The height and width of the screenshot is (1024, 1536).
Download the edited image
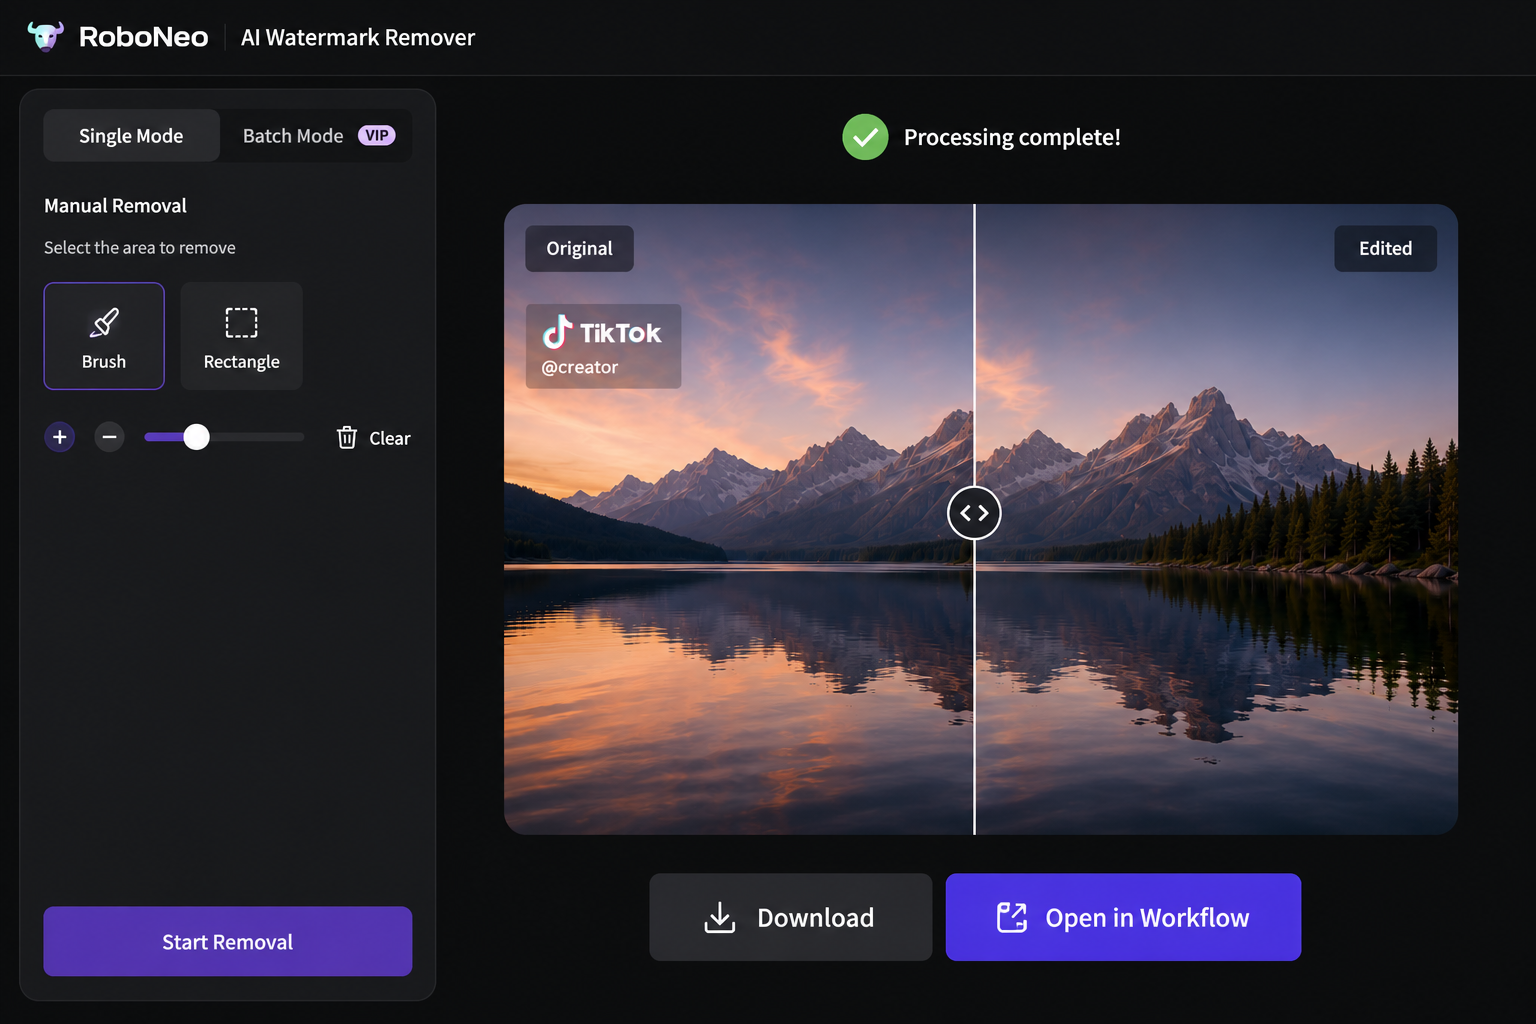pos(791,917)
